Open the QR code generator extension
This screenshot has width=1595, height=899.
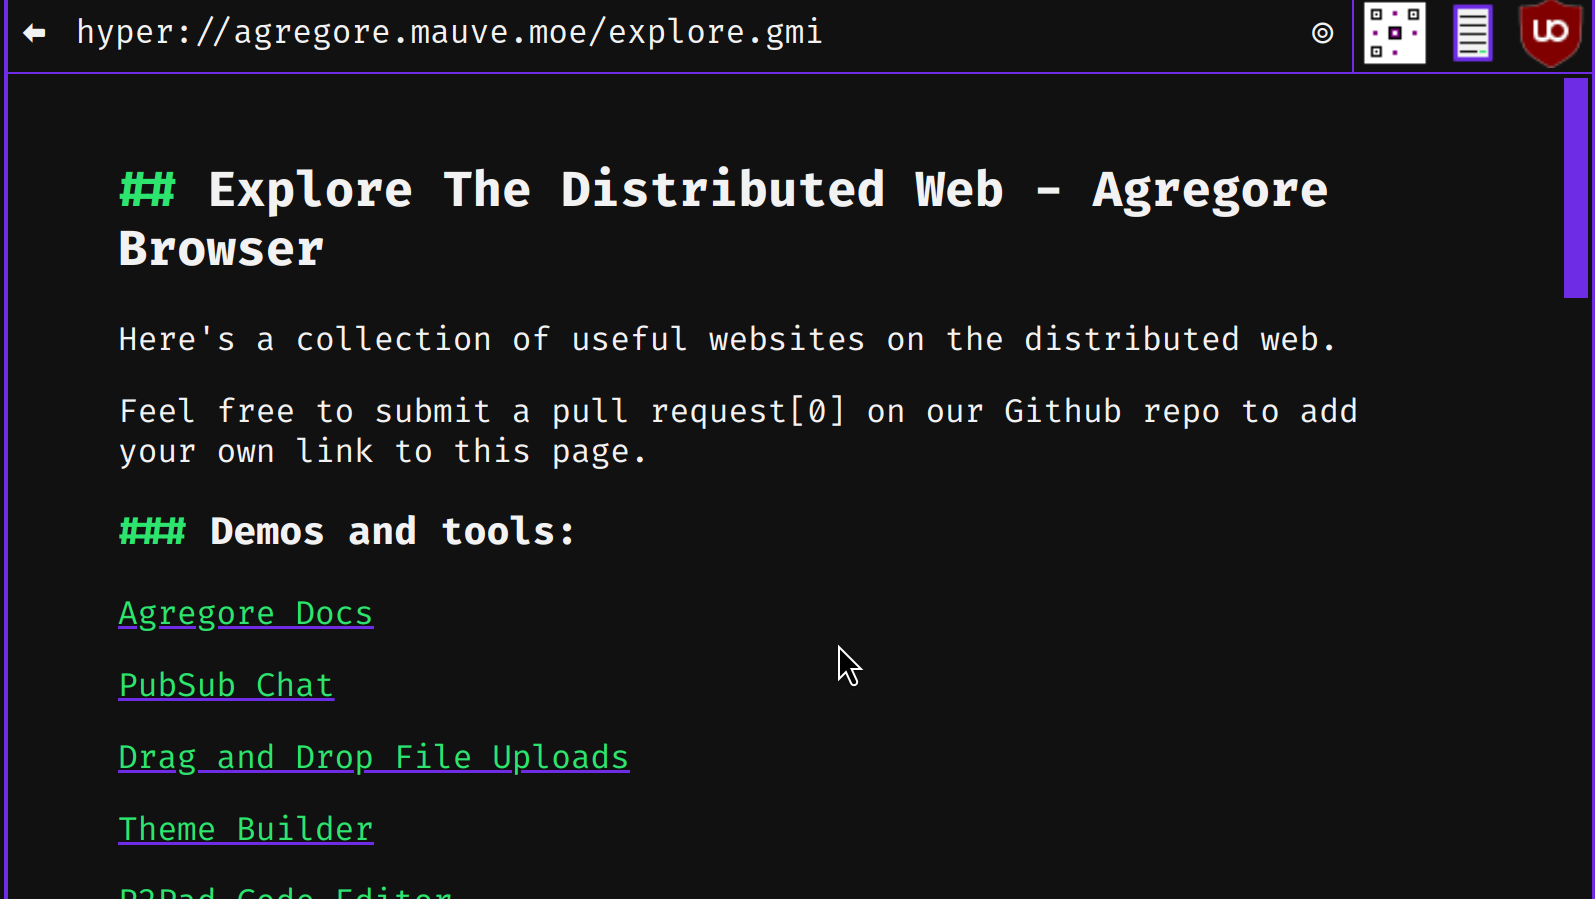[1395, 33]
